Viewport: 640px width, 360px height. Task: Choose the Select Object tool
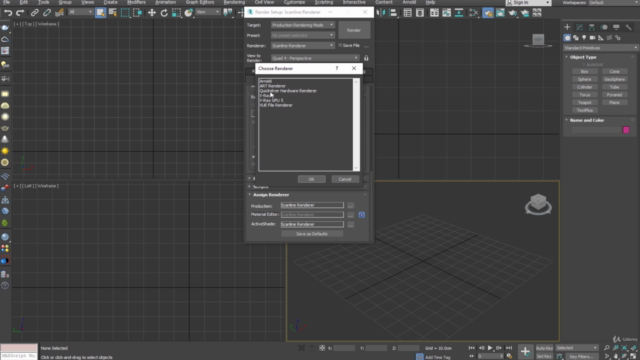pos(100,13)
